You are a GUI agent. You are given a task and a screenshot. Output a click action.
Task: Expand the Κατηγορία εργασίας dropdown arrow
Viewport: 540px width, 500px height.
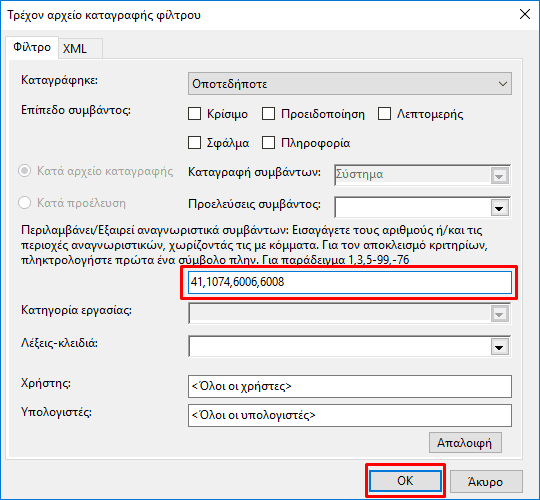pos(499,313)
